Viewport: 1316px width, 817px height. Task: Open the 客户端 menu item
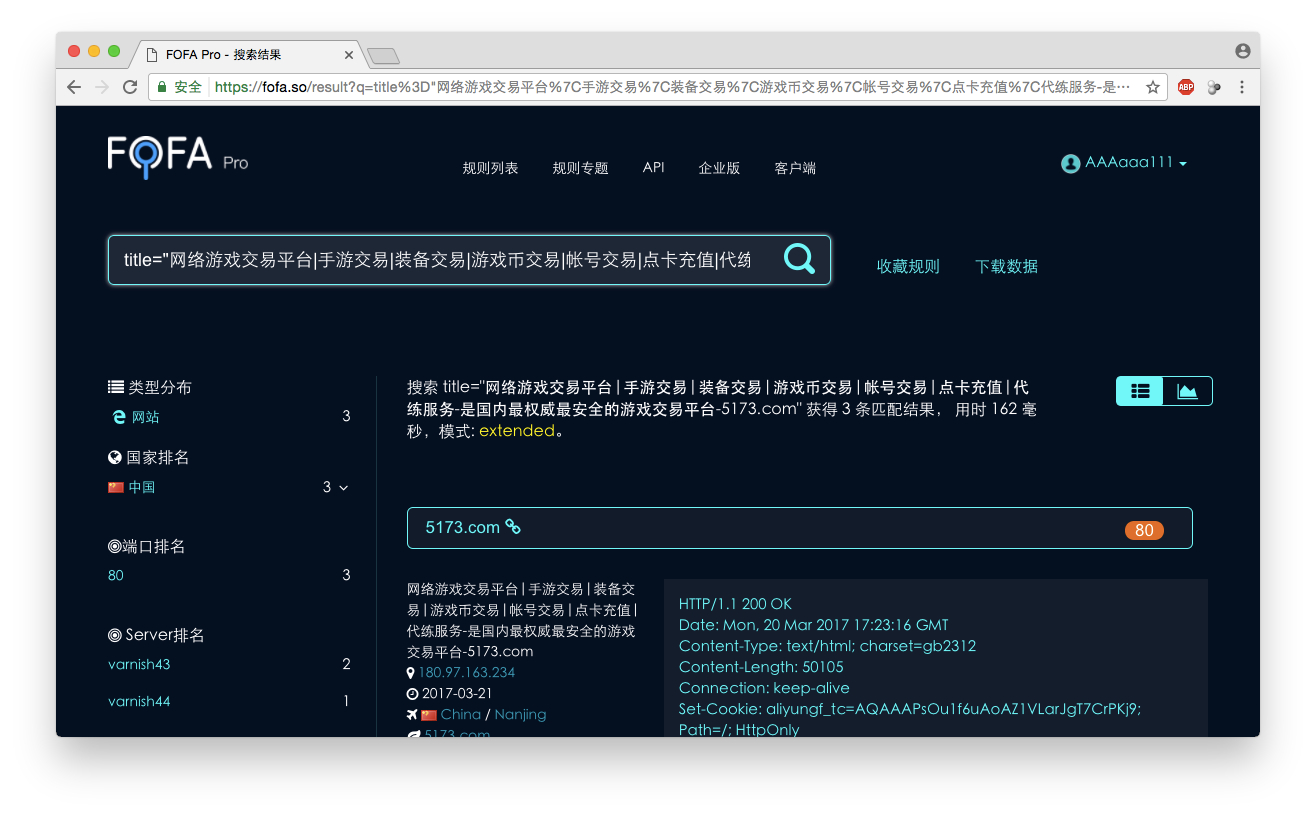tap(795, 168)
